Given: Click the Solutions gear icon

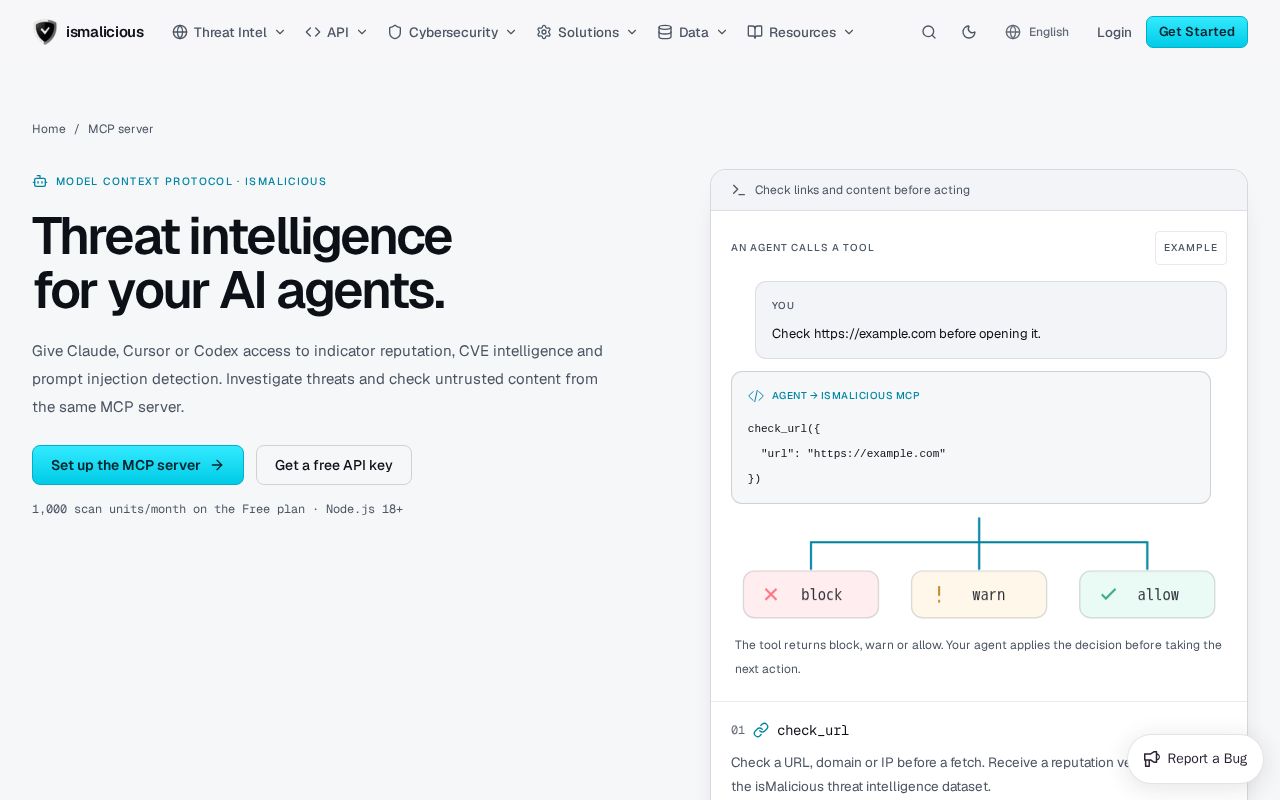Looking at the screenshot, I should [544, 32].
